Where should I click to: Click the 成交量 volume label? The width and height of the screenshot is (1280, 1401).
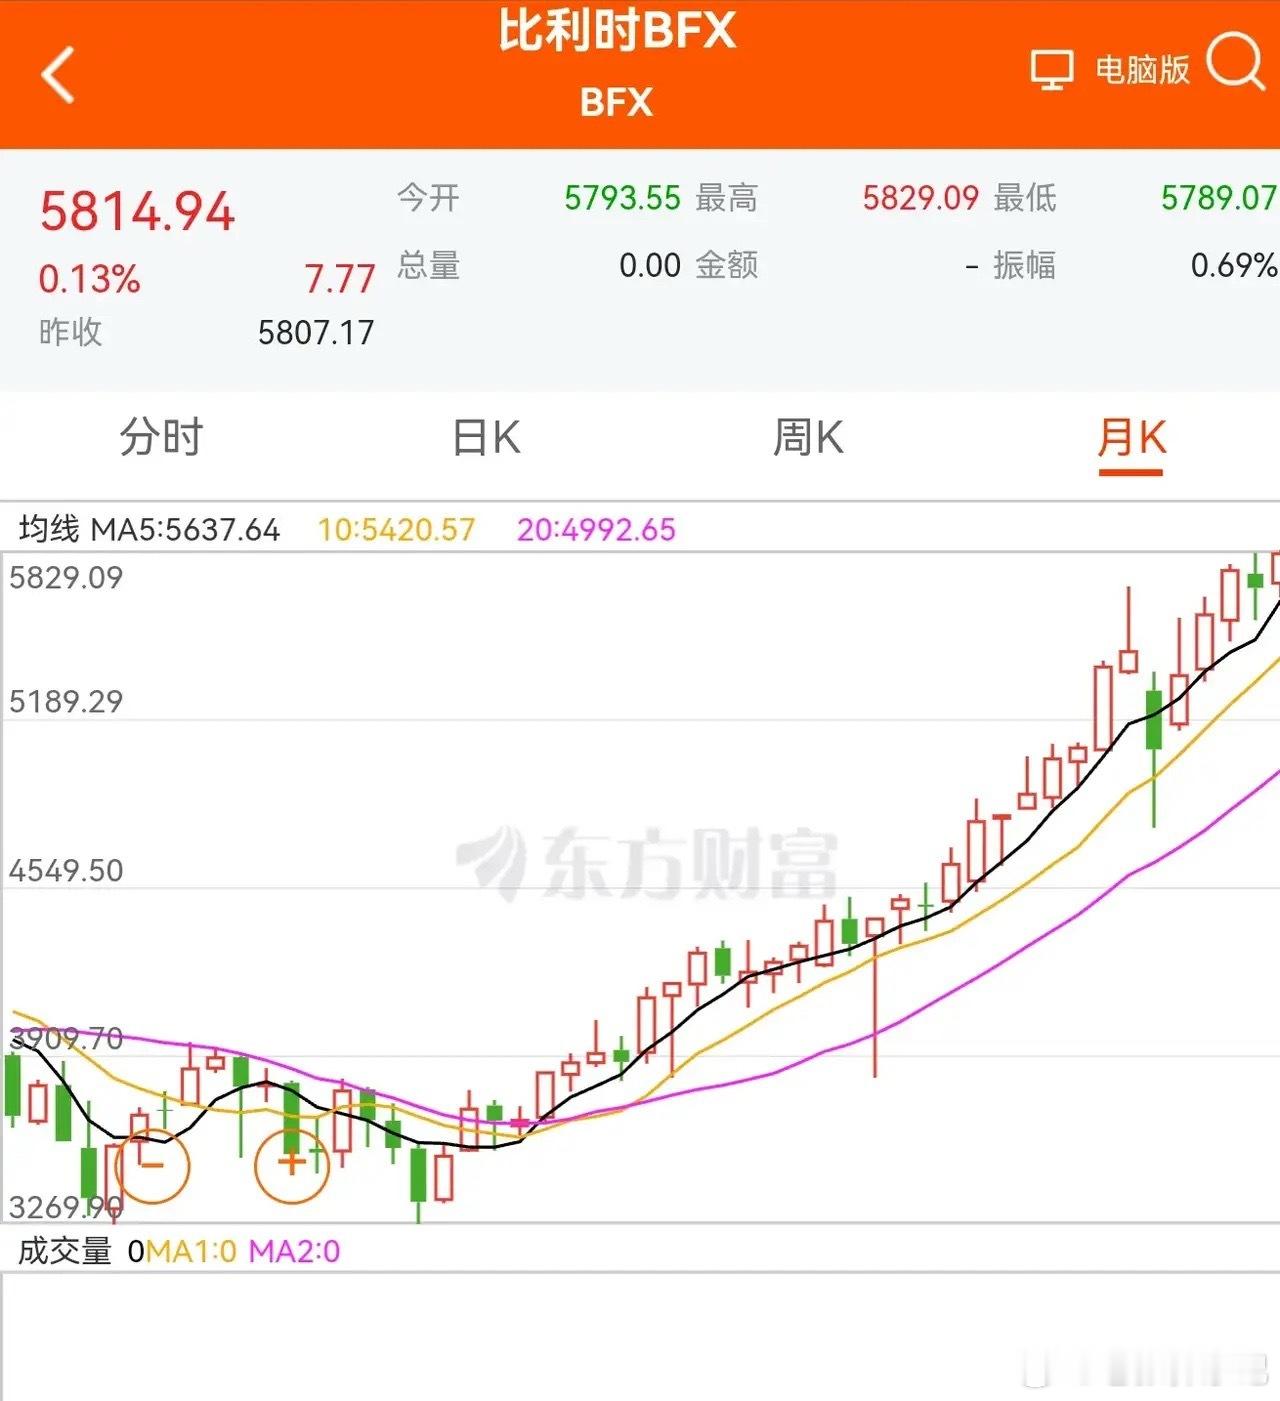coord(65,1251)
